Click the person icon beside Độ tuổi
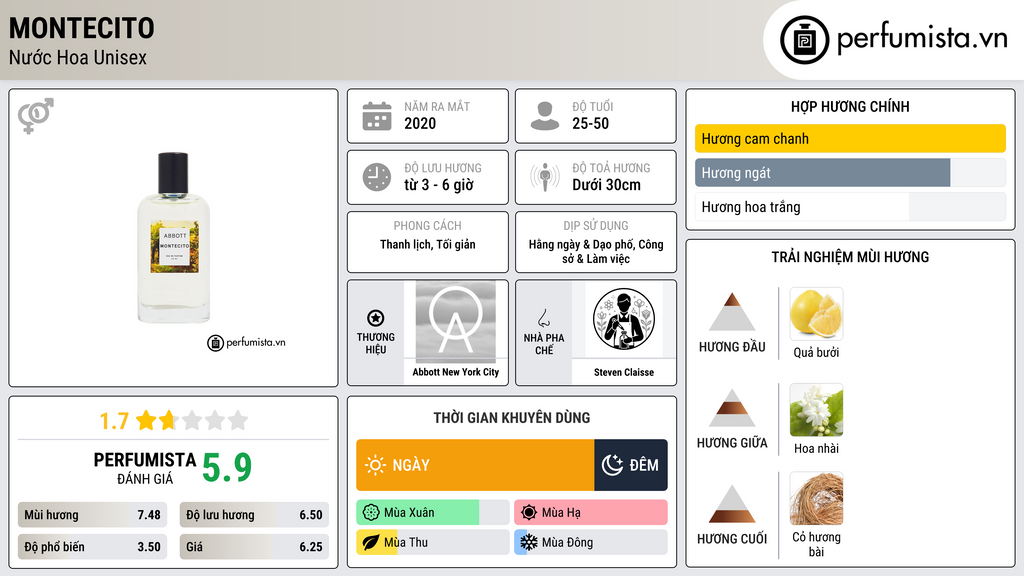The height and width of the screenshot is (576, 1024). pyautogui.click(x=545, y=116)
